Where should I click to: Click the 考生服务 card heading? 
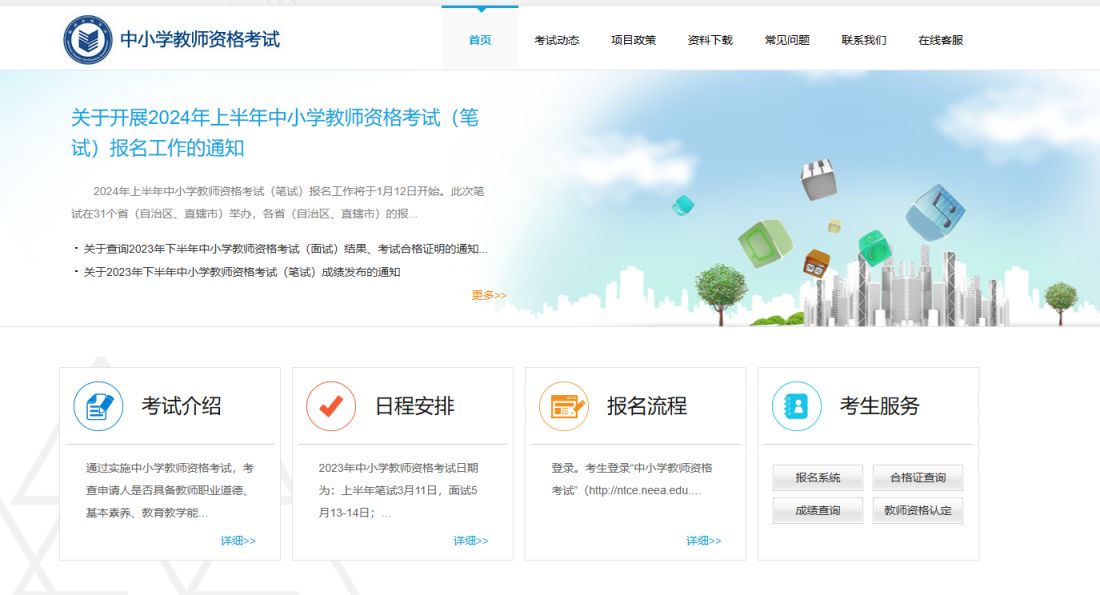(x=880, y=406)
